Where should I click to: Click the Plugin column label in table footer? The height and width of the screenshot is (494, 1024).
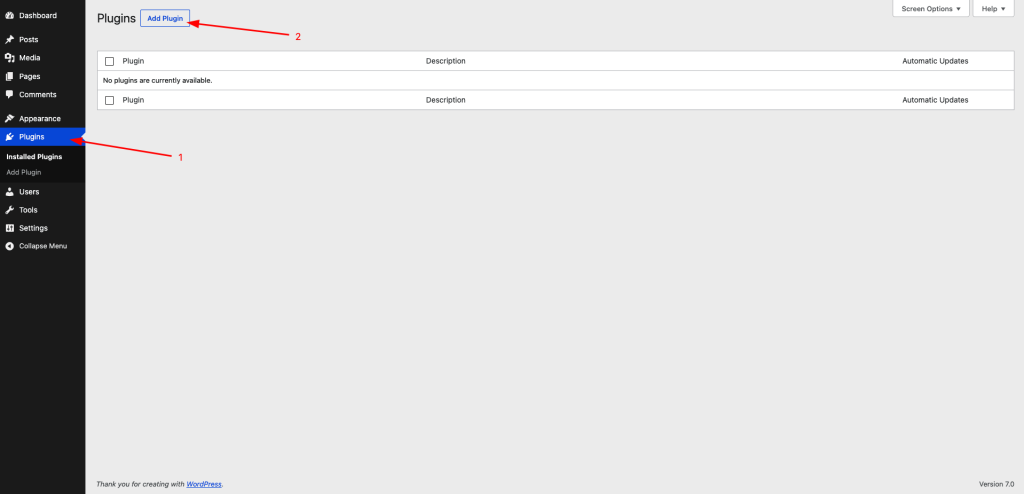(133, 100)
